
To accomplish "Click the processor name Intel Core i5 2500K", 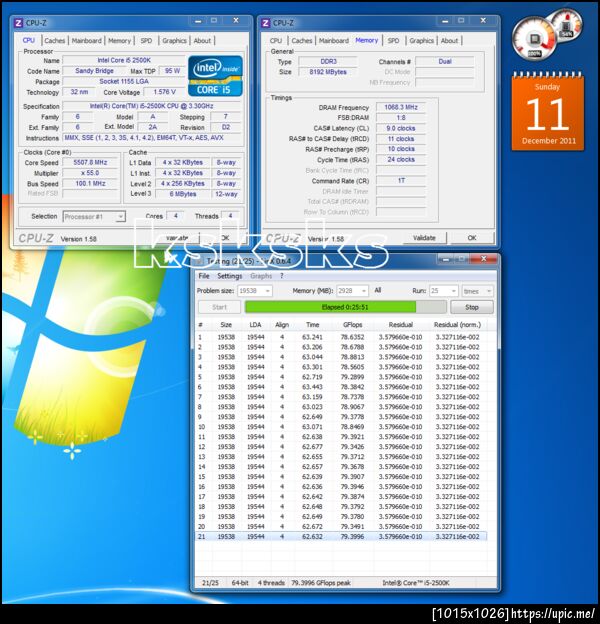I will 124,60.
